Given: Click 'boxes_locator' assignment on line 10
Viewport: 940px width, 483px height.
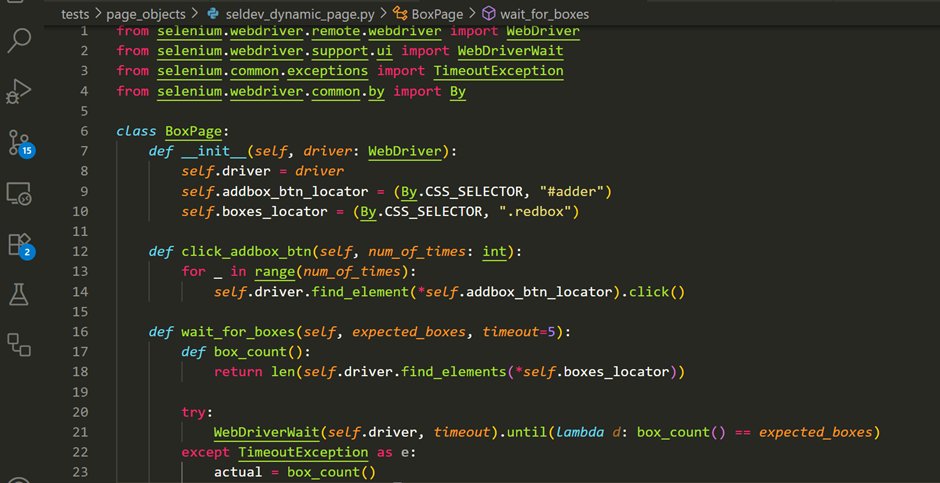Looking at the screenshot, I should click(275, 211).
